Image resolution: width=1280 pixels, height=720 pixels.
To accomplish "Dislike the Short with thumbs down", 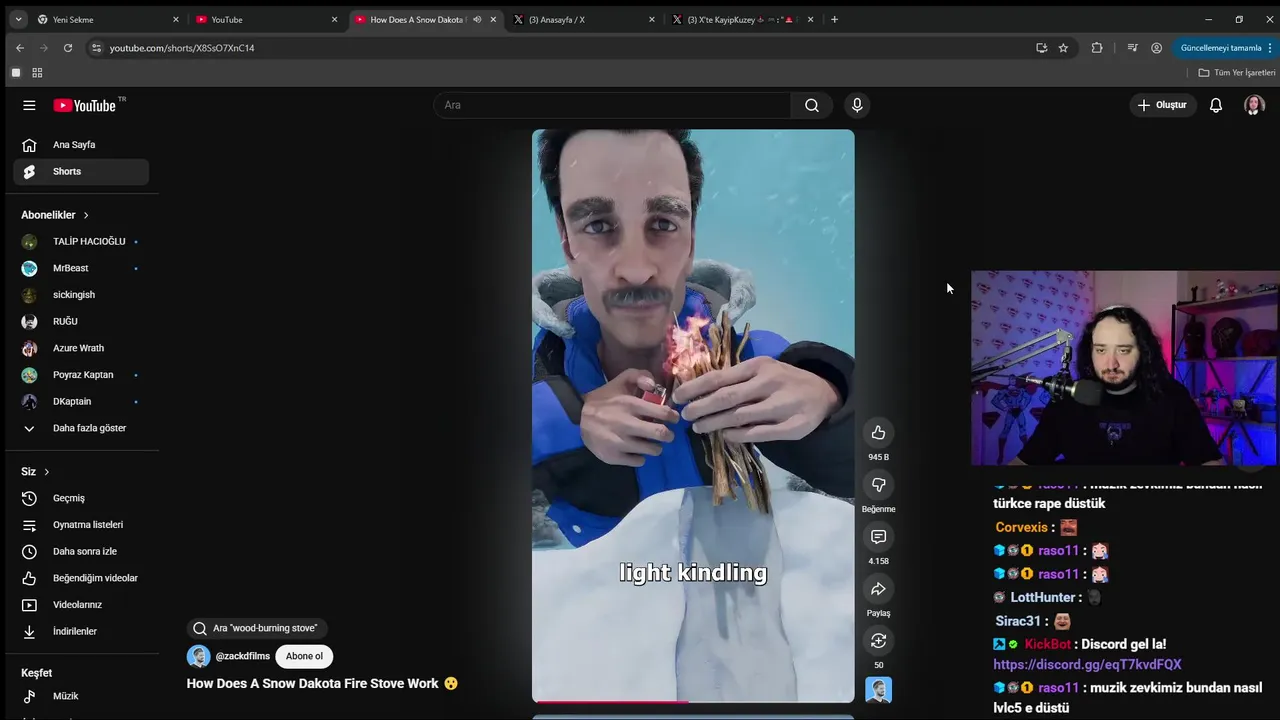I will coord(878,484).
